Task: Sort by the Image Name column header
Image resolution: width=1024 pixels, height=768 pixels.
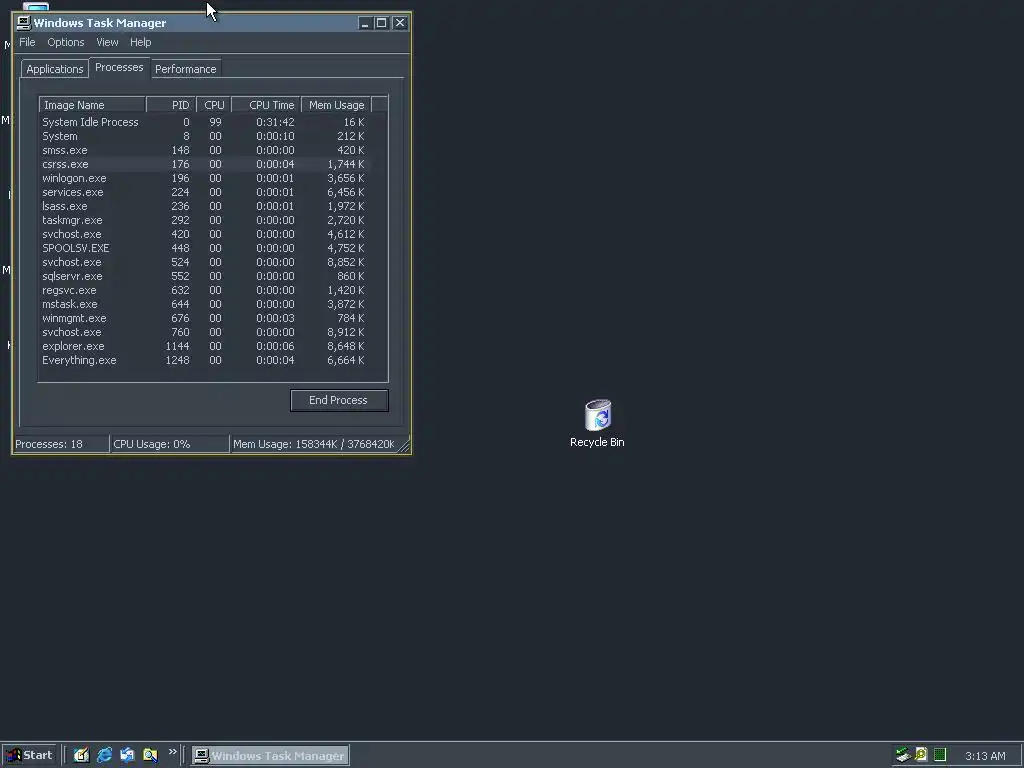Action: click(92, 105)
